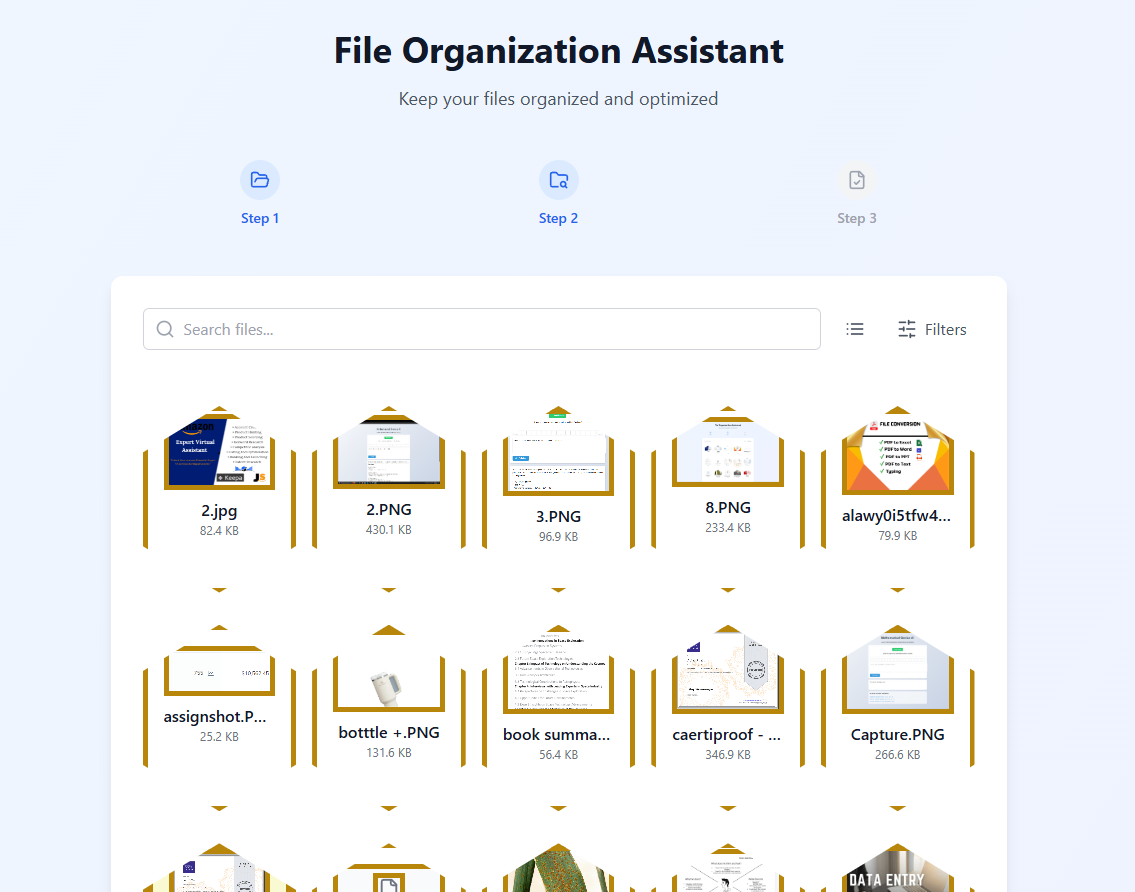
Task: Open the document icon thumbnail in bottom row
Action: click(x=389, y=878)
